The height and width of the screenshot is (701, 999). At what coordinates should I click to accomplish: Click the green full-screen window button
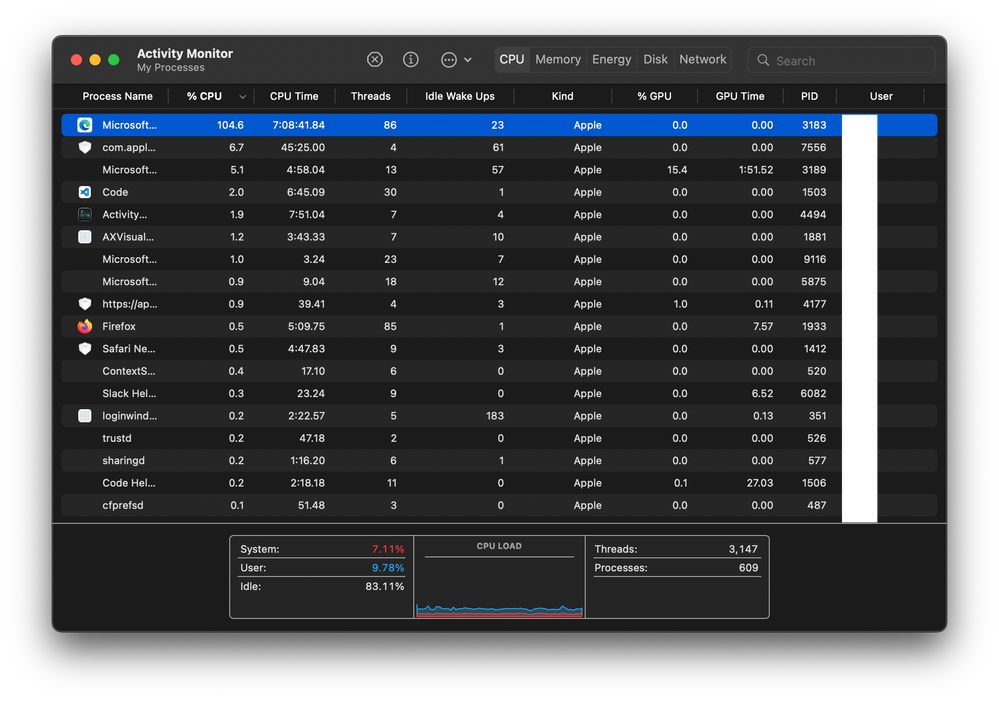pyautogui.click(x=114, y=60)
